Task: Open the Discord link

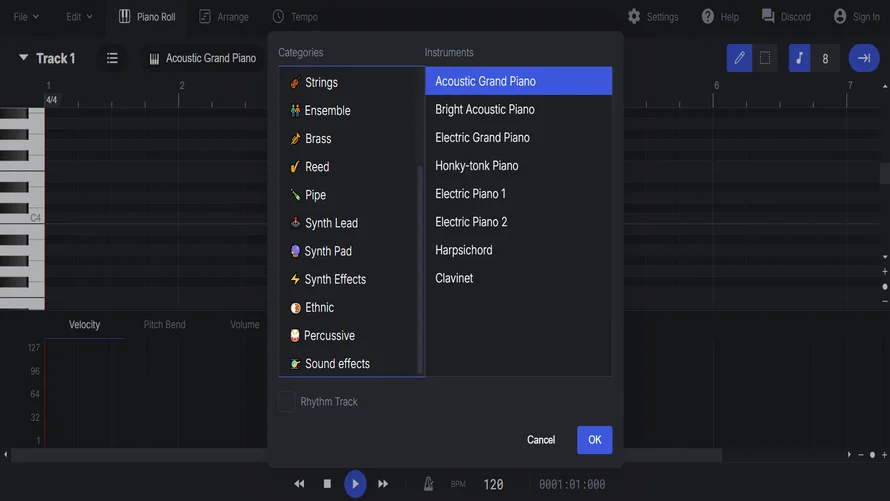Action: (x=786, y=16)
